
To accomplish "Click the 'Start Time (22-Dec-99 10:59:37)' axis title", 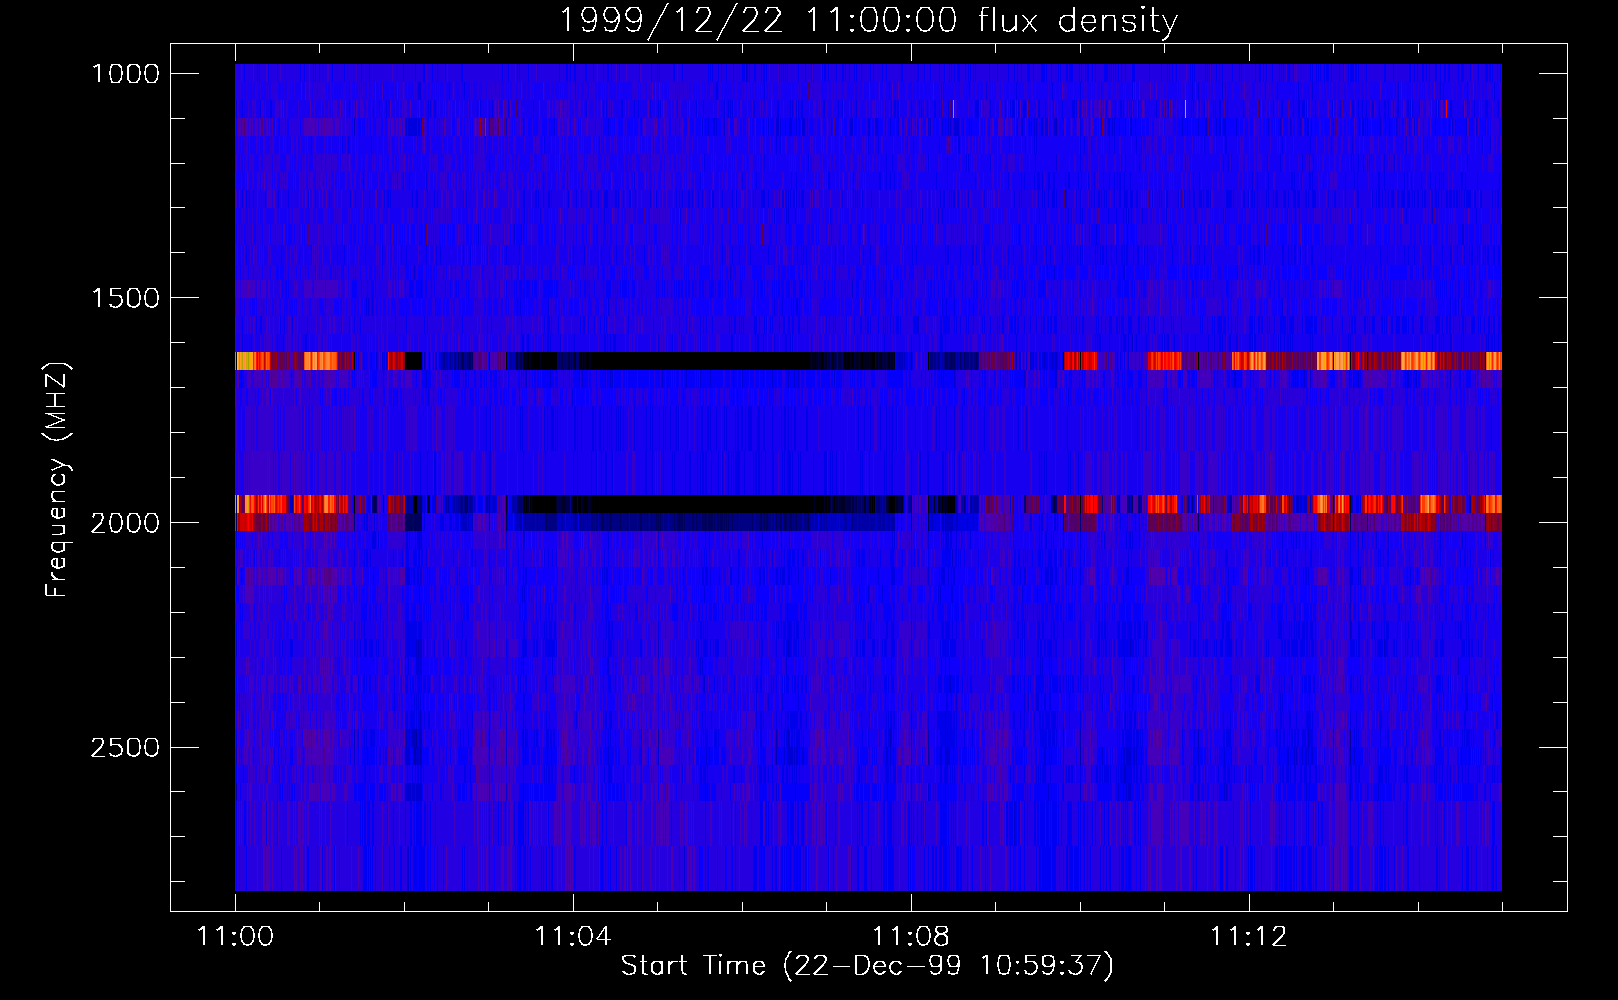I will (x=867, y=966).
